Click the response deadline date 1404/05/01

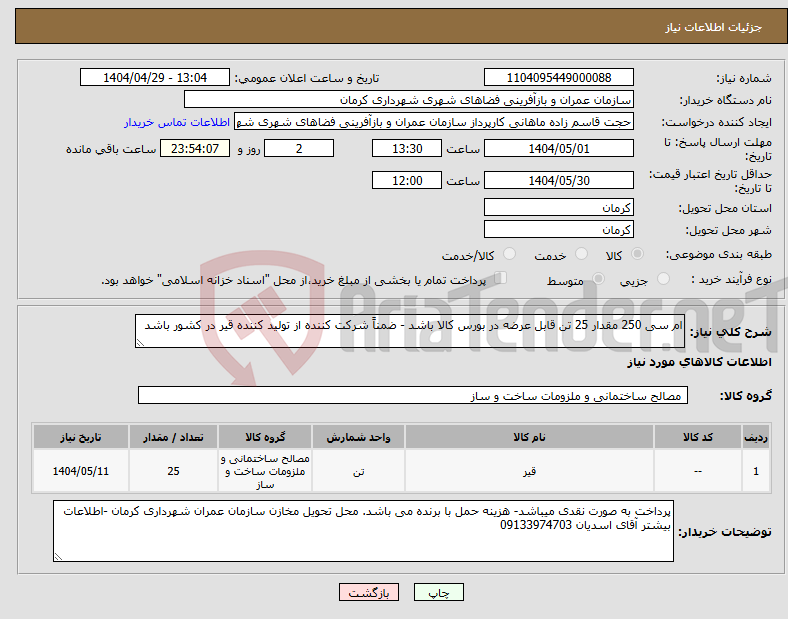(x=558, y=149)
